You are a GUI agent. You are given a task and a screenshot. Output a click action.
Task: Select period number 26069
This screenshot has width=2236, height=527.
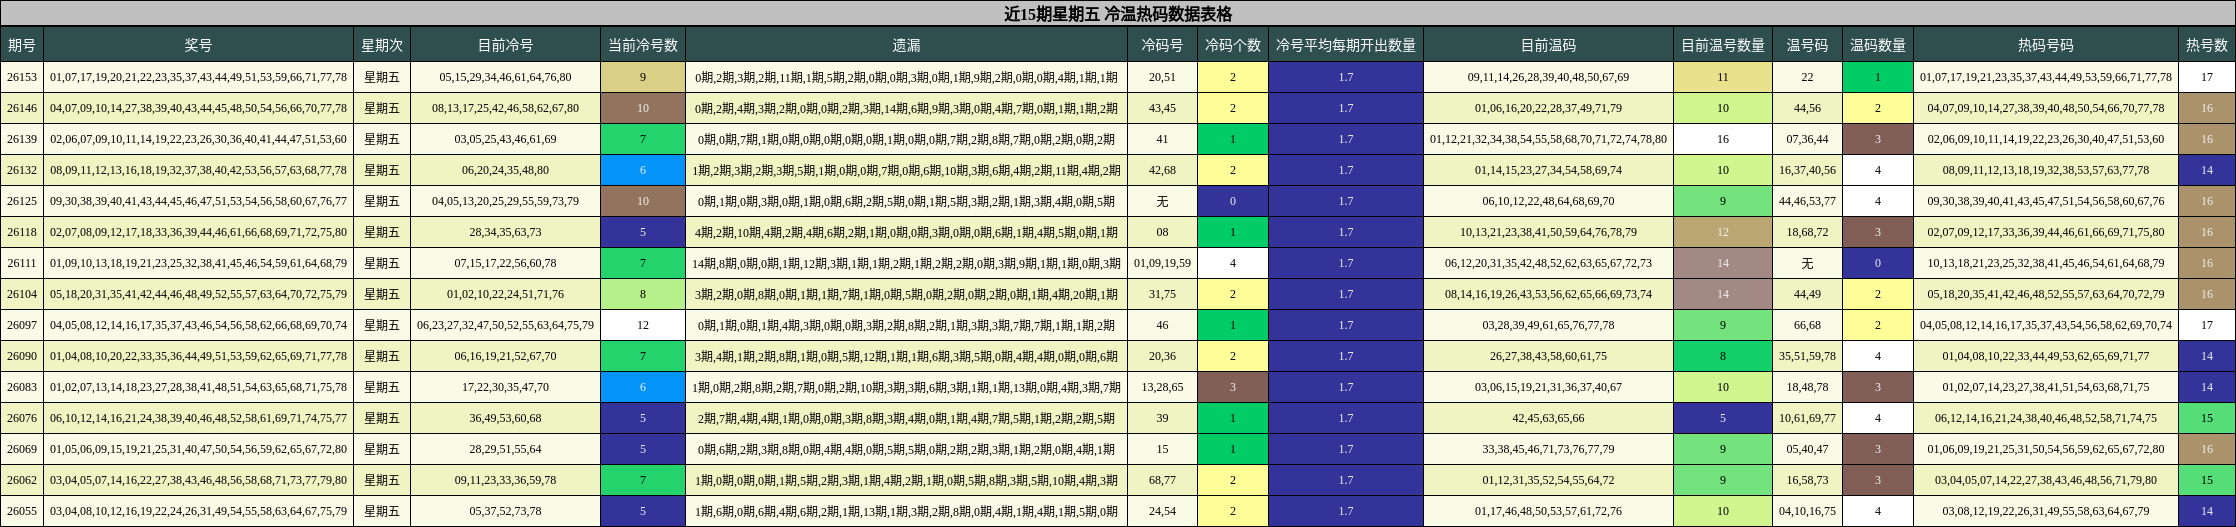tap(22, 449)
